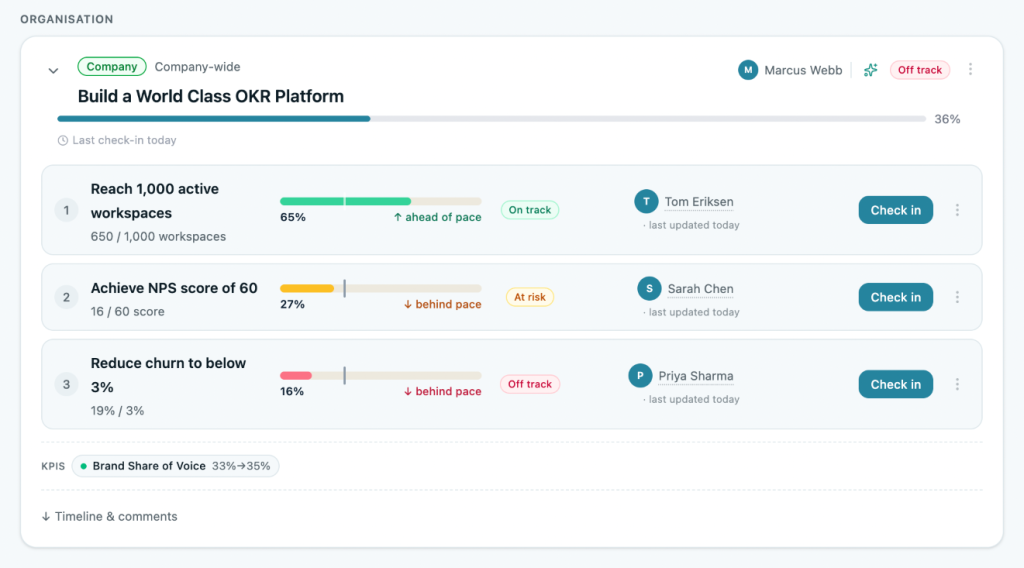This screenshot has height=568, width=1024.
Task: Collapse the Company objective chevron
Action: [x=54, y=71]
